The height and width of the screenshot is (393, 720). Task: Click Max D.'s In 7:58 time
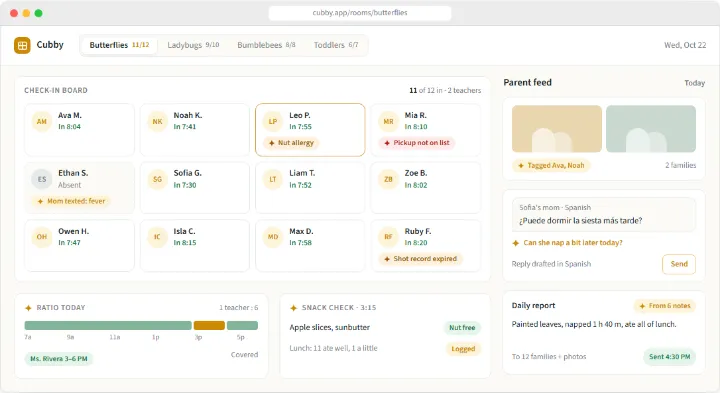[300, 243]
